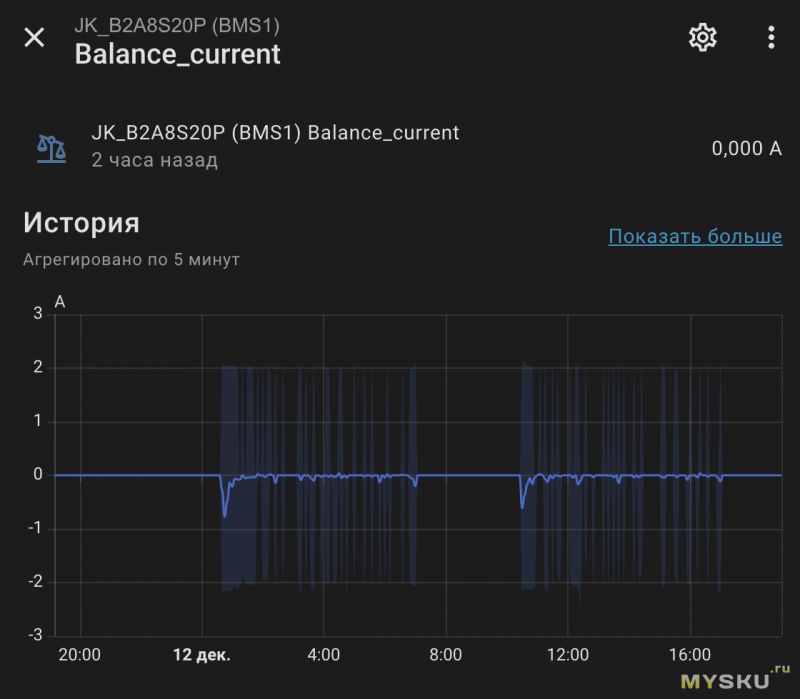
Task: Open the three-dot overflow menu
Action: click(x=770, y=38)
